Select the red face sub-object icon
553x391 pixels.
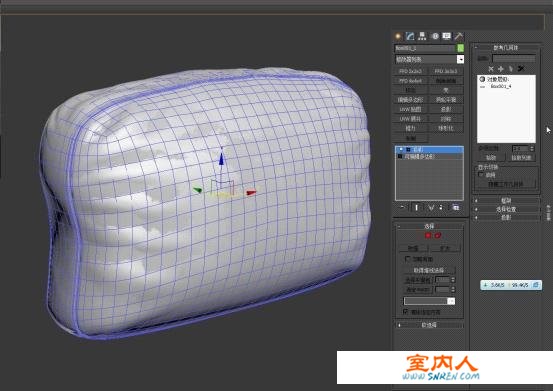click(438, 235)
